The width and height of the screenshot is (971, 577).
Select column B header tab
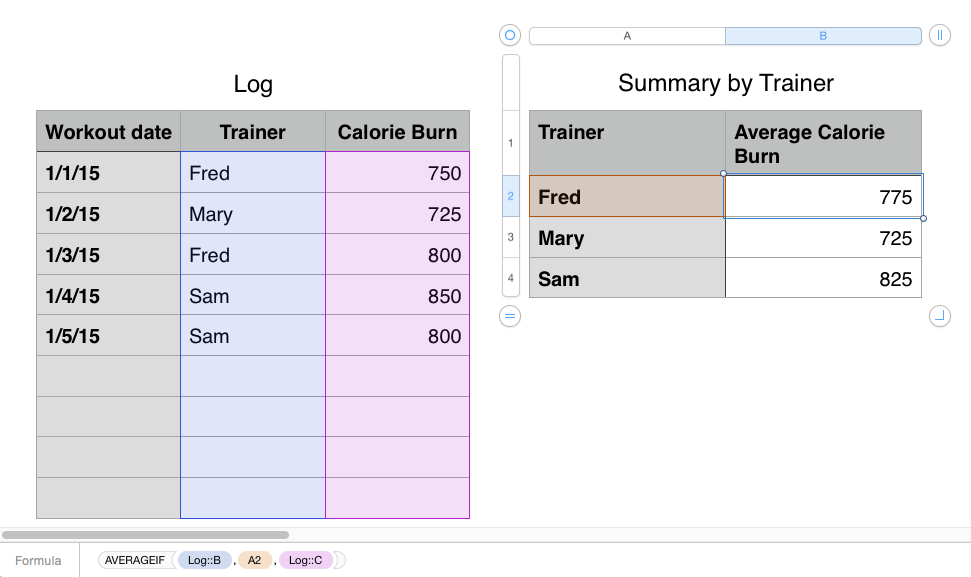pyautogui.click(x=823, y=36)
